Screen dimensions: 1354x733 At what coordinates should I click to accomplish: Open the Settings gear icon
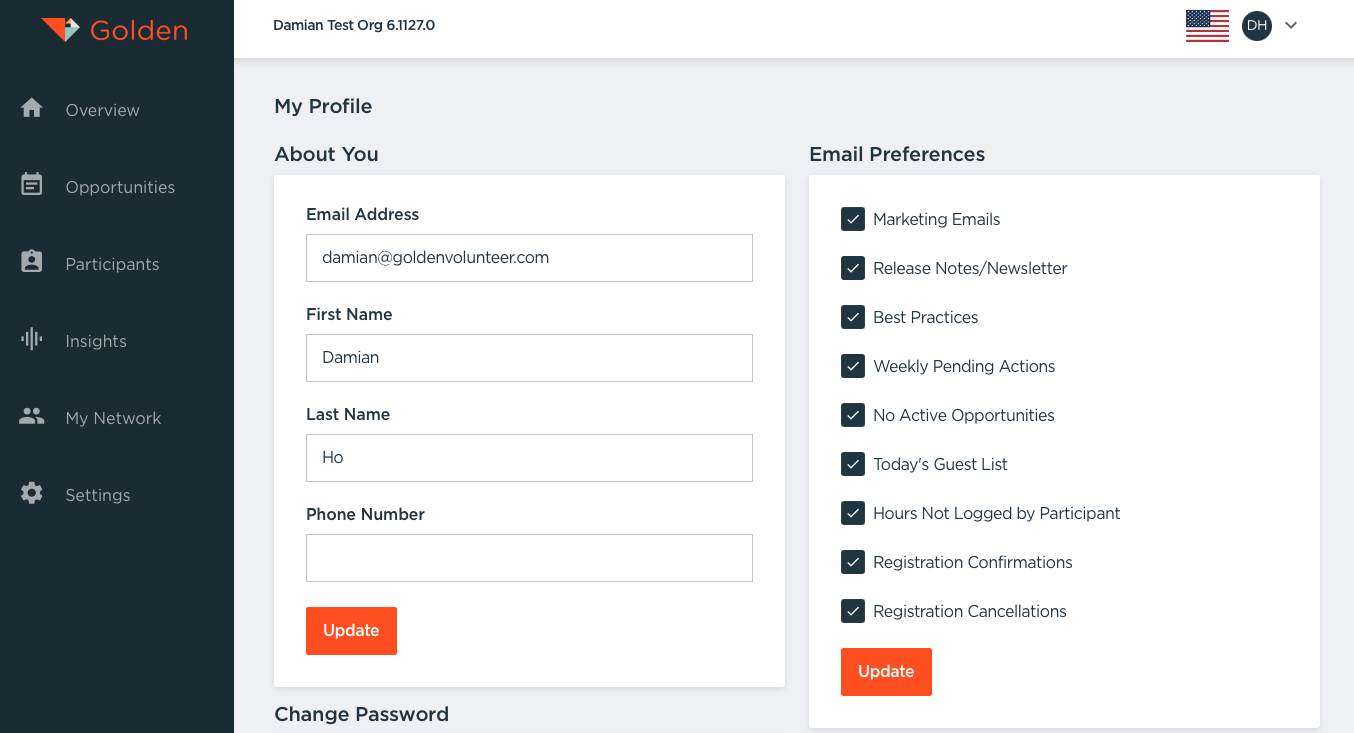point(32,493)
